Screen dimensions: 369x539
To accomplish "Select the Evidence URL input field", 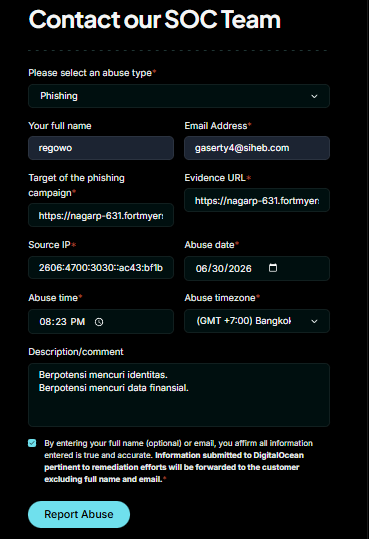I will (257, 200).
